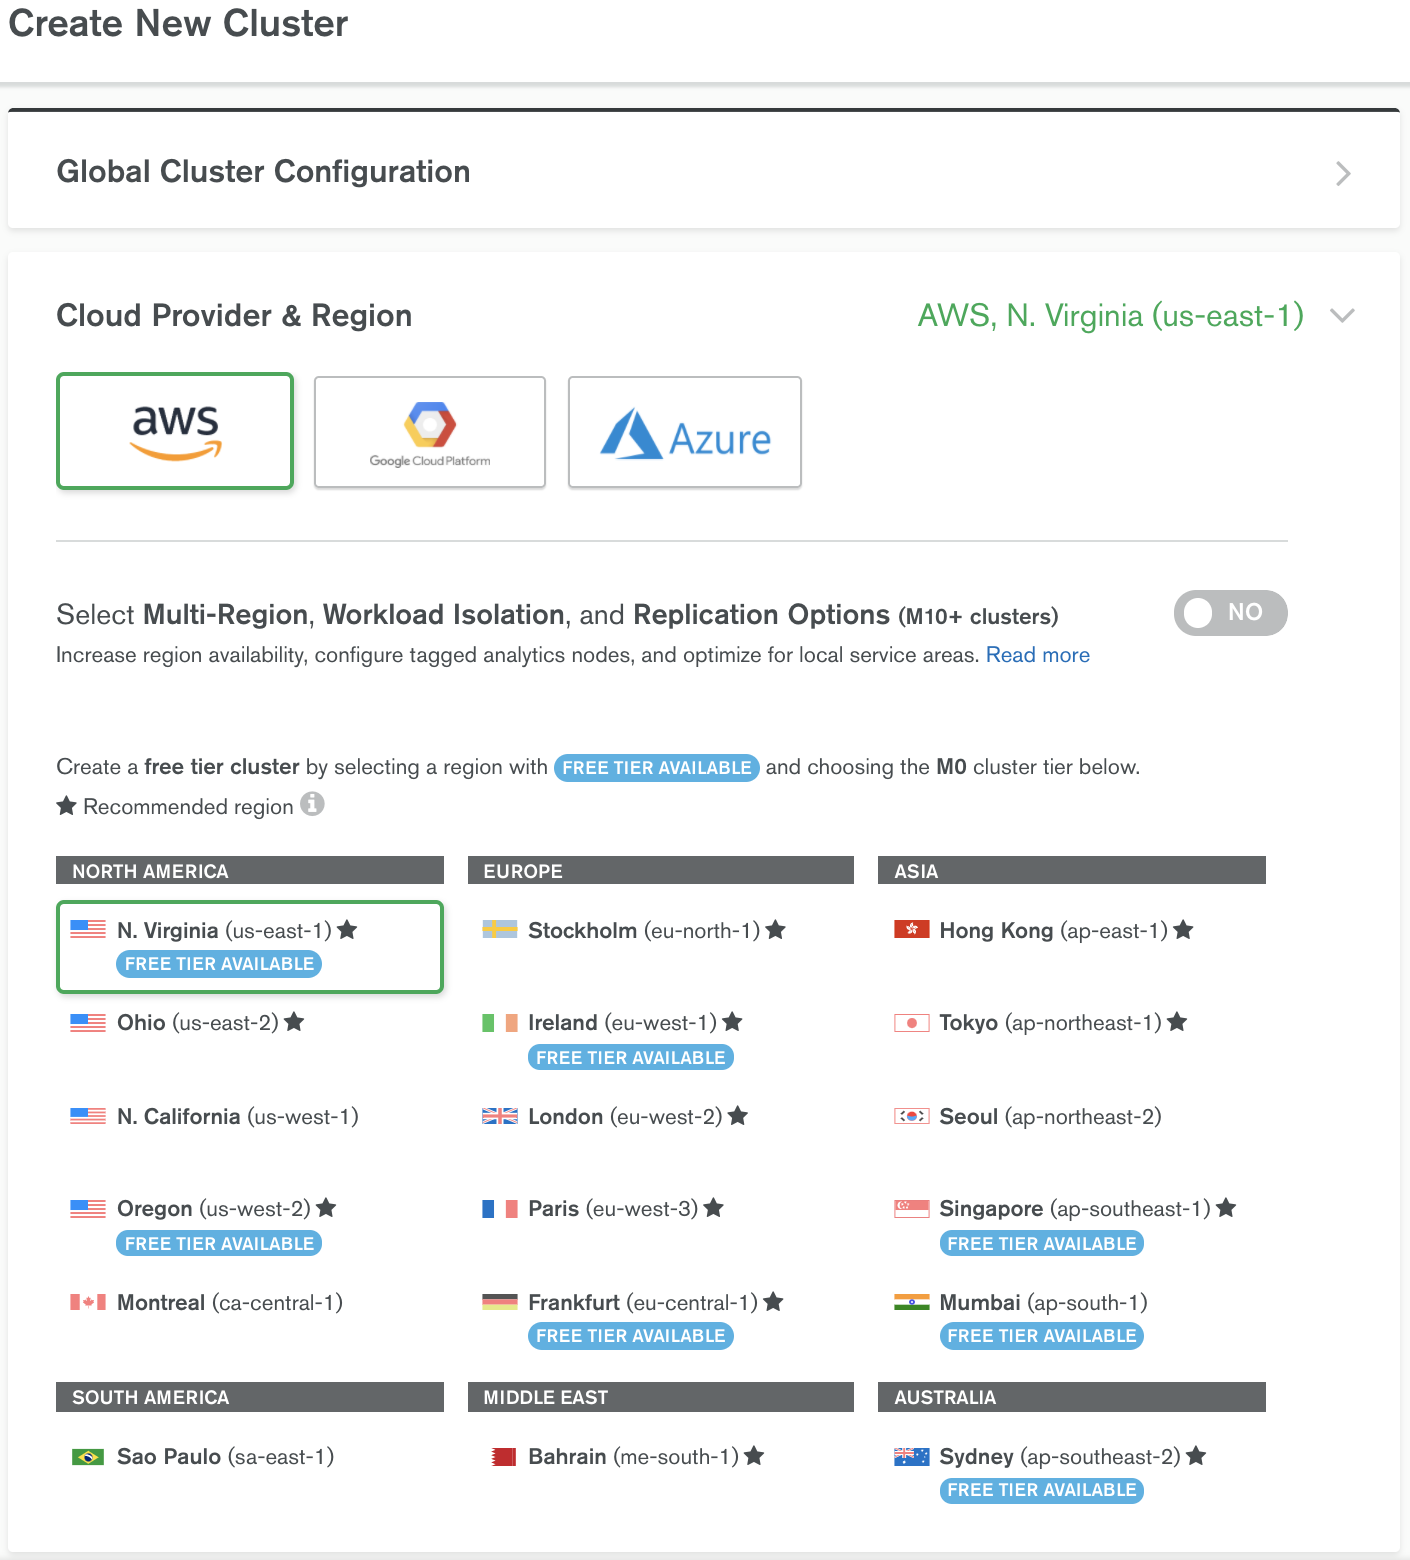Expand the cloud provider region dropdown

pos(1342,316)
